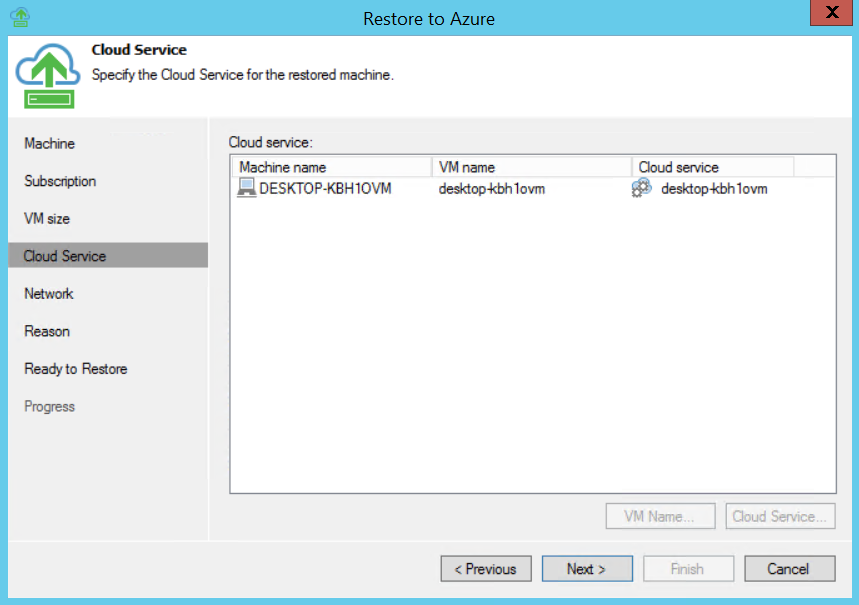Click the large cloud upload wizard icon

tap(48, 76)
